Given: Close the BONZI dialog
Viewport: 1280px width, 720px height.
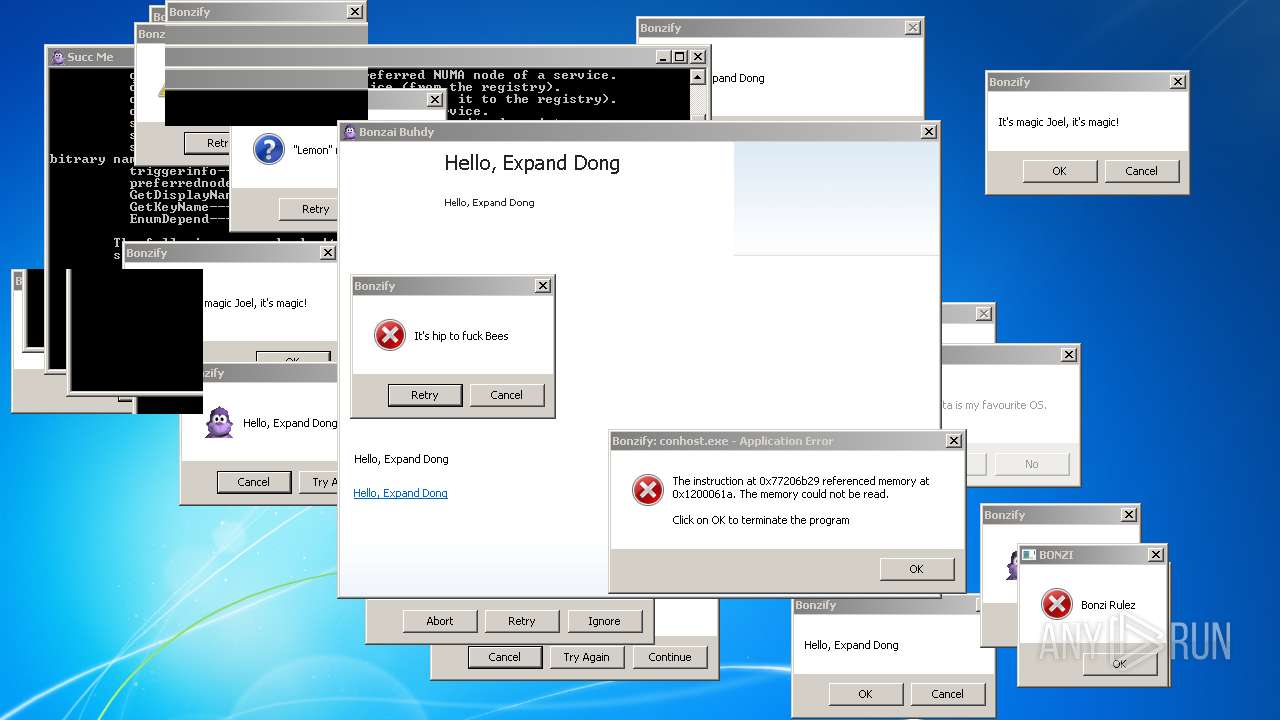Looking at the screenshot, I should (1156, 555).
